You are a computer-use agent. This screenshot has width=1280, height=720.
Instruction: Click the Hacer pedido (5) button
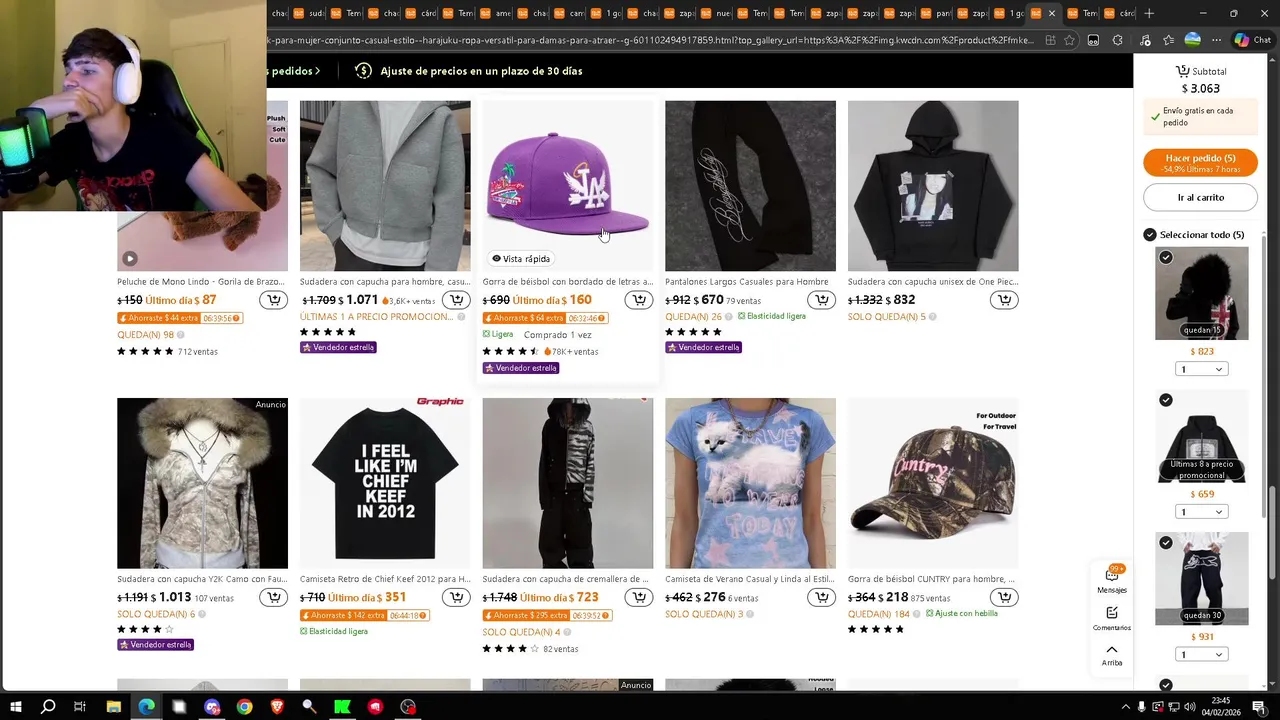1200,163
